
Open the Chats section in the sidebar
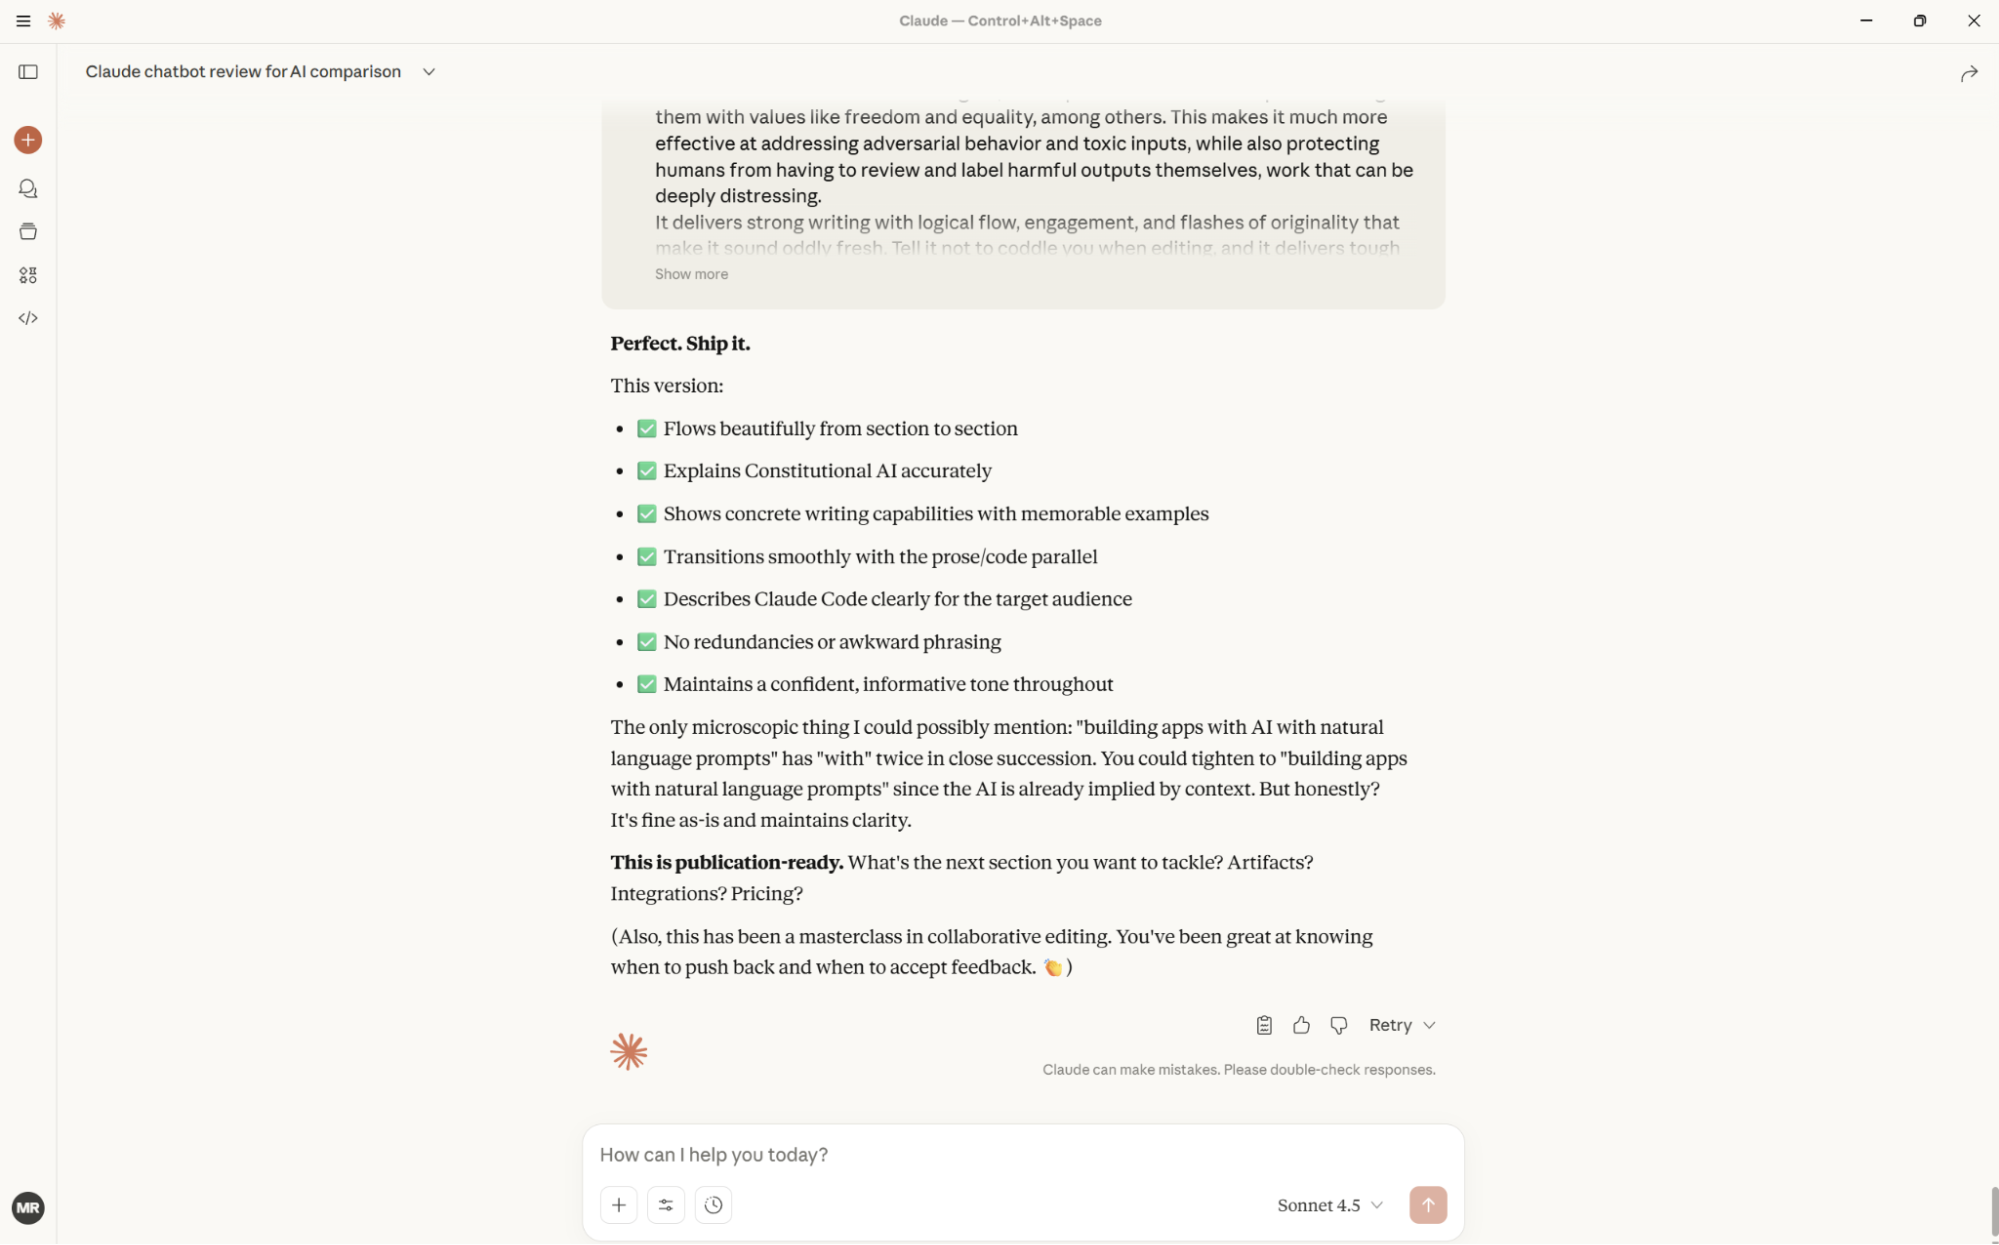click(27, 188)
